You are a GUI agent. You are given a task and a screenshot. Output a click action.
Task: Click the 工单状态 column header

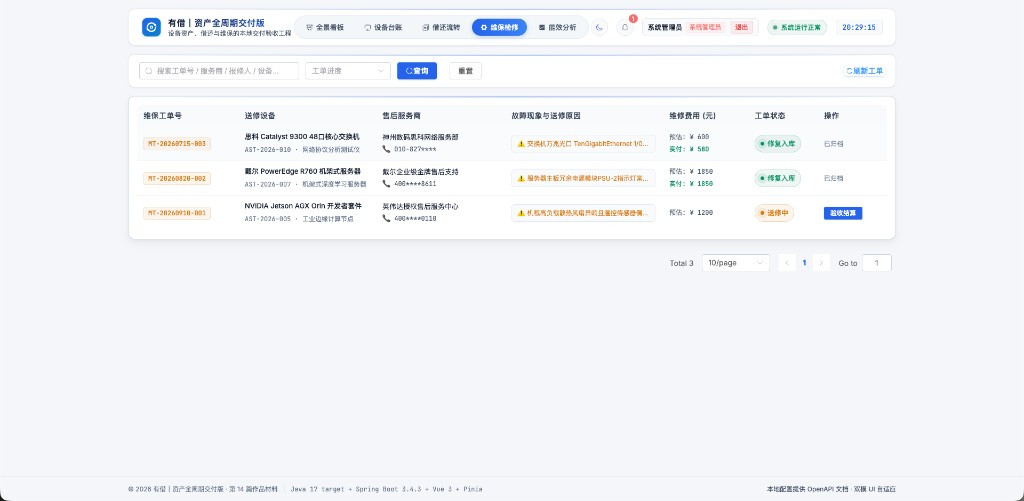click(770, 116)
